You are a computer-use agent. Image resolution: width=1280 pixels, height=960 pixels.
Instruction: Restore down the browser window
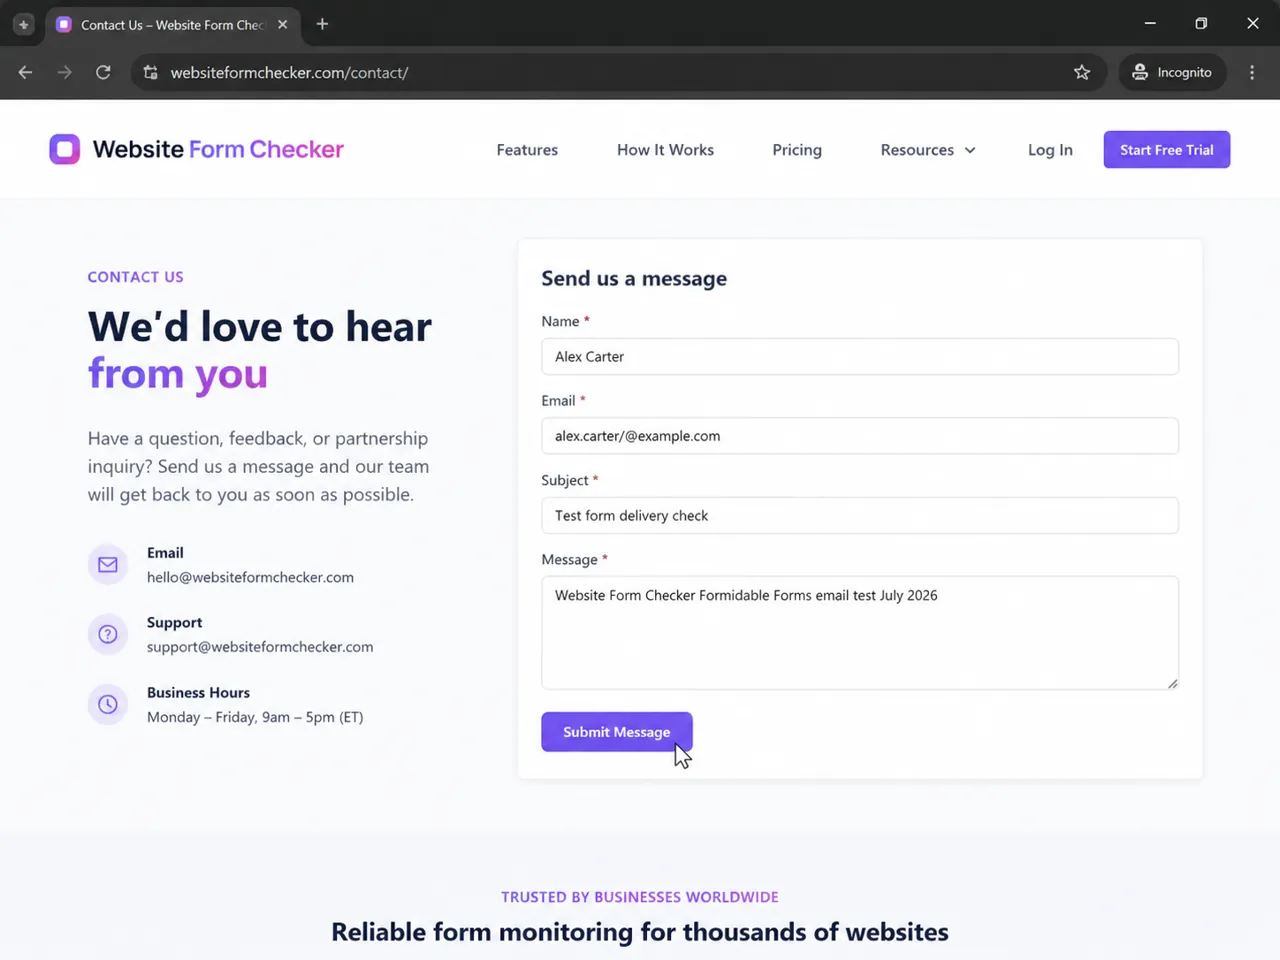coord(1201,24)
